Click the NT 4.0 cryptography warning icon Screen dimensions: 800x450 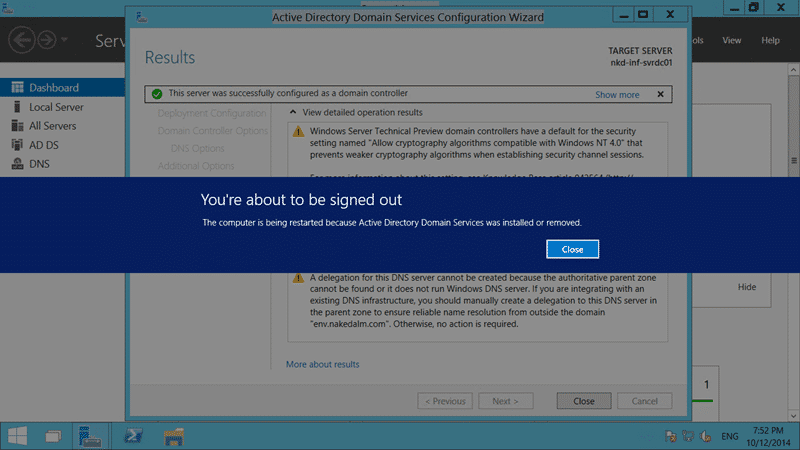point(298,132)
